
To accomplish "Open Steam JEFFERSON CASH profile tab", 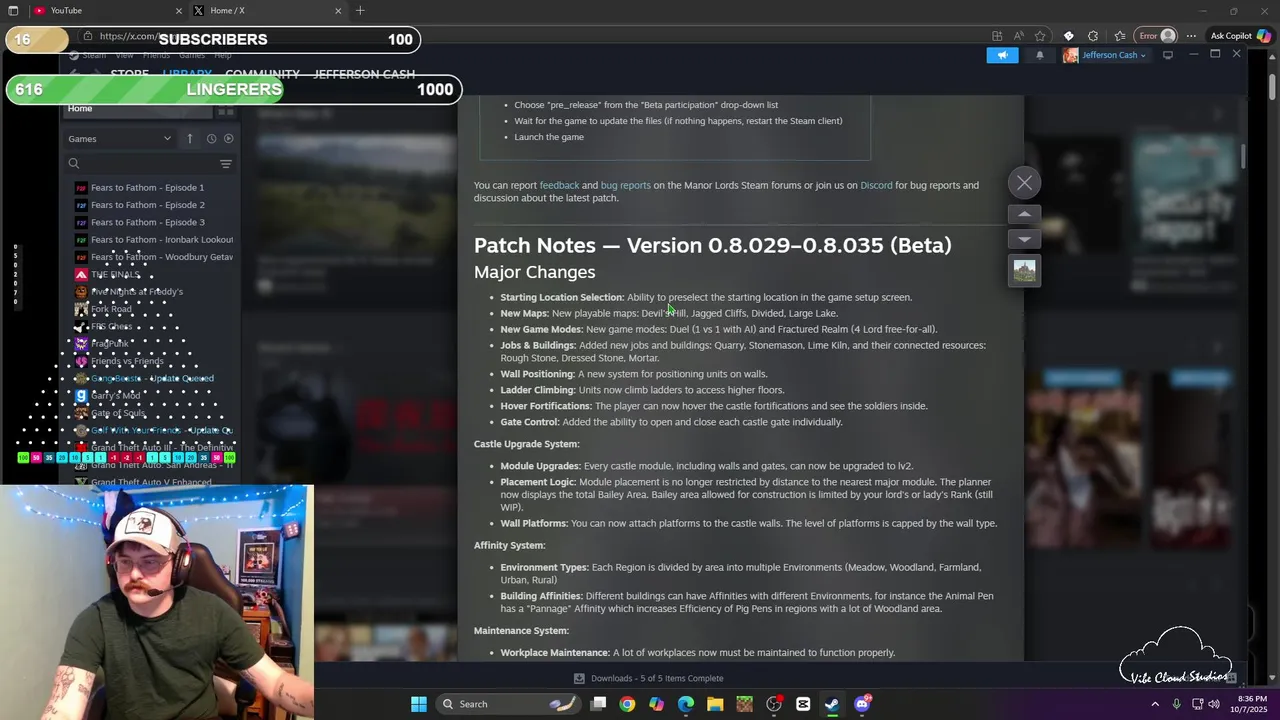I will [364, 74].
